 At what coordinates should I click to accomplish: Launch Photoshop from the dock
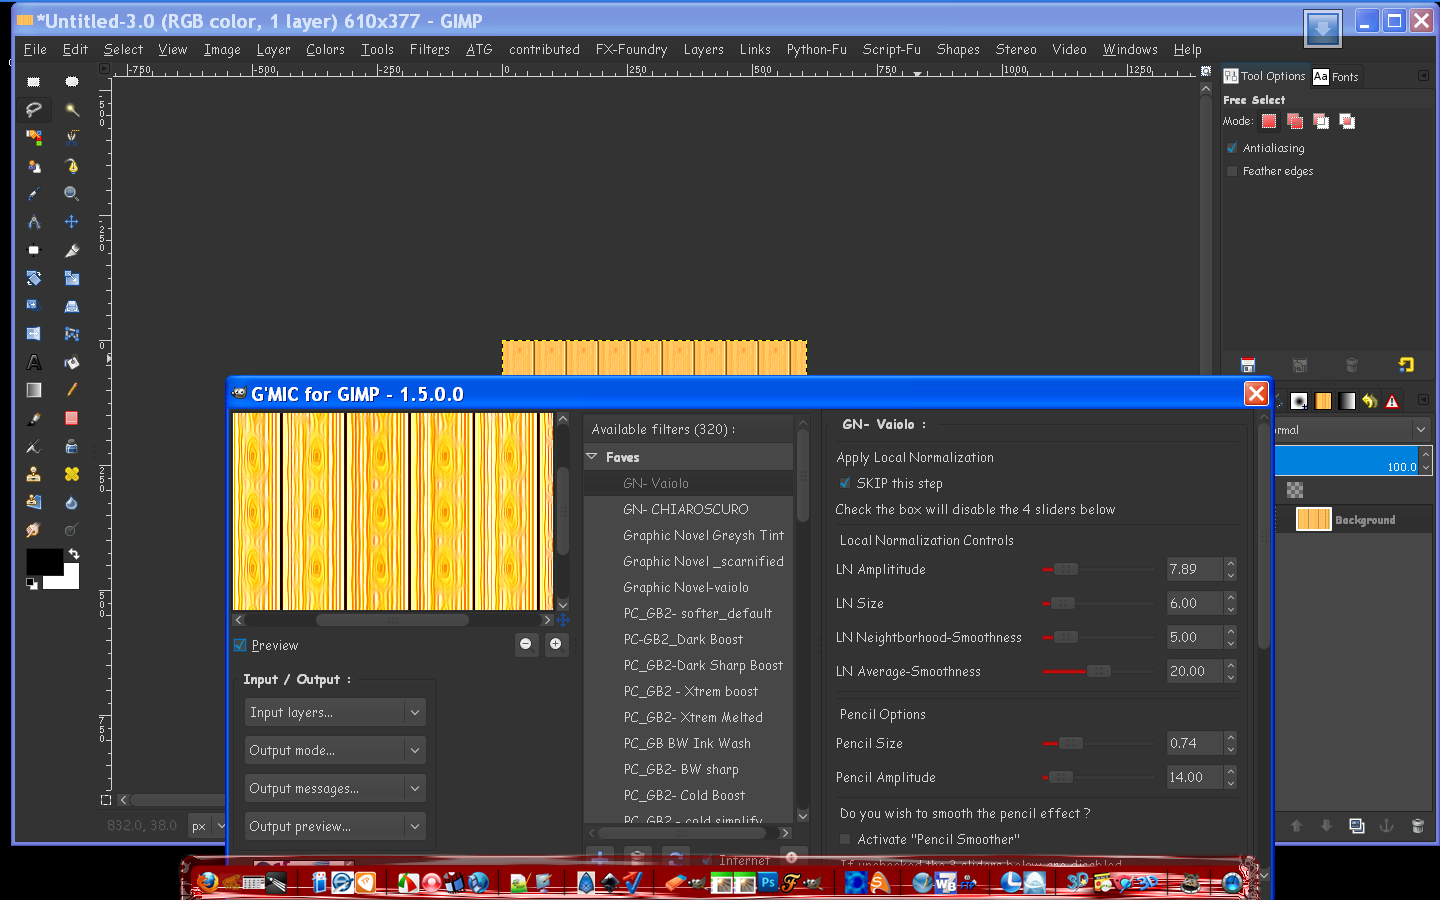click(x=768, y=882)
